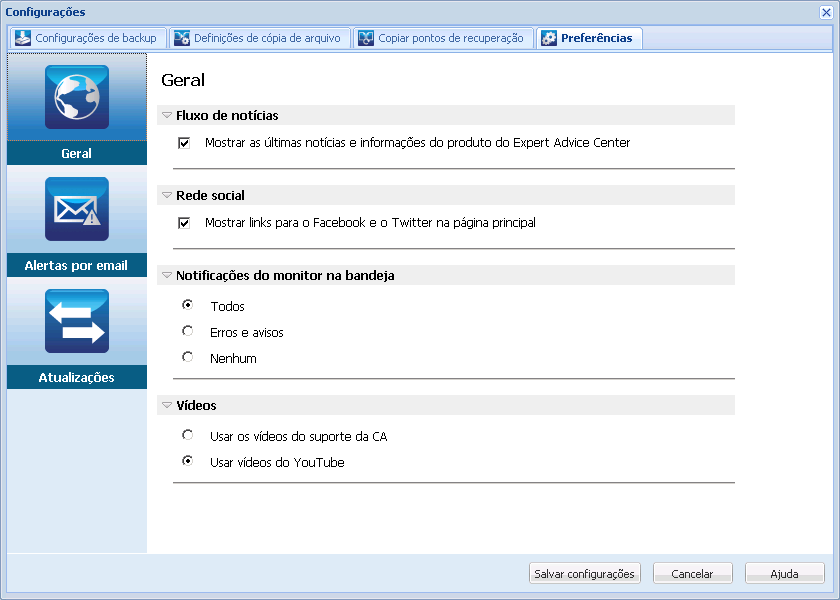The height and width of the screenshot is (600, 840).
Task: Collapse the Vídeos section
Action: [x=166, y=406]
